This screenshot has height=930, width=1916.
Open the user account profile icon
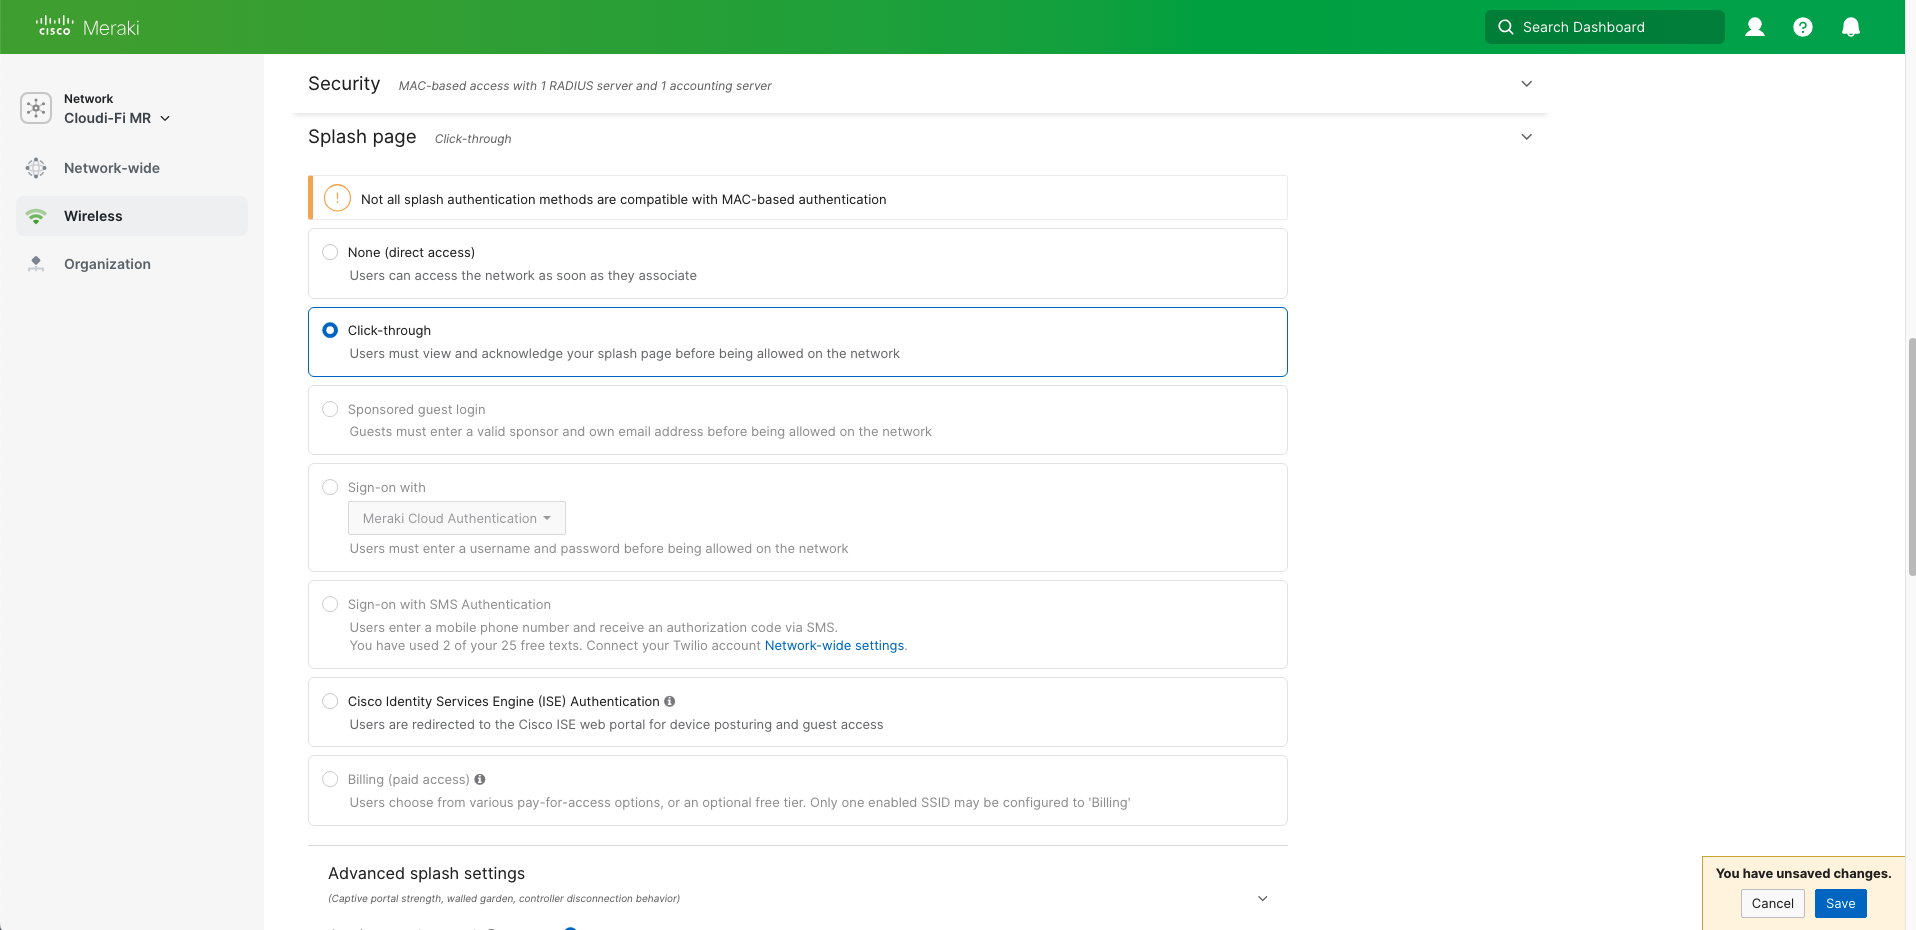[x=1754, y=27]
